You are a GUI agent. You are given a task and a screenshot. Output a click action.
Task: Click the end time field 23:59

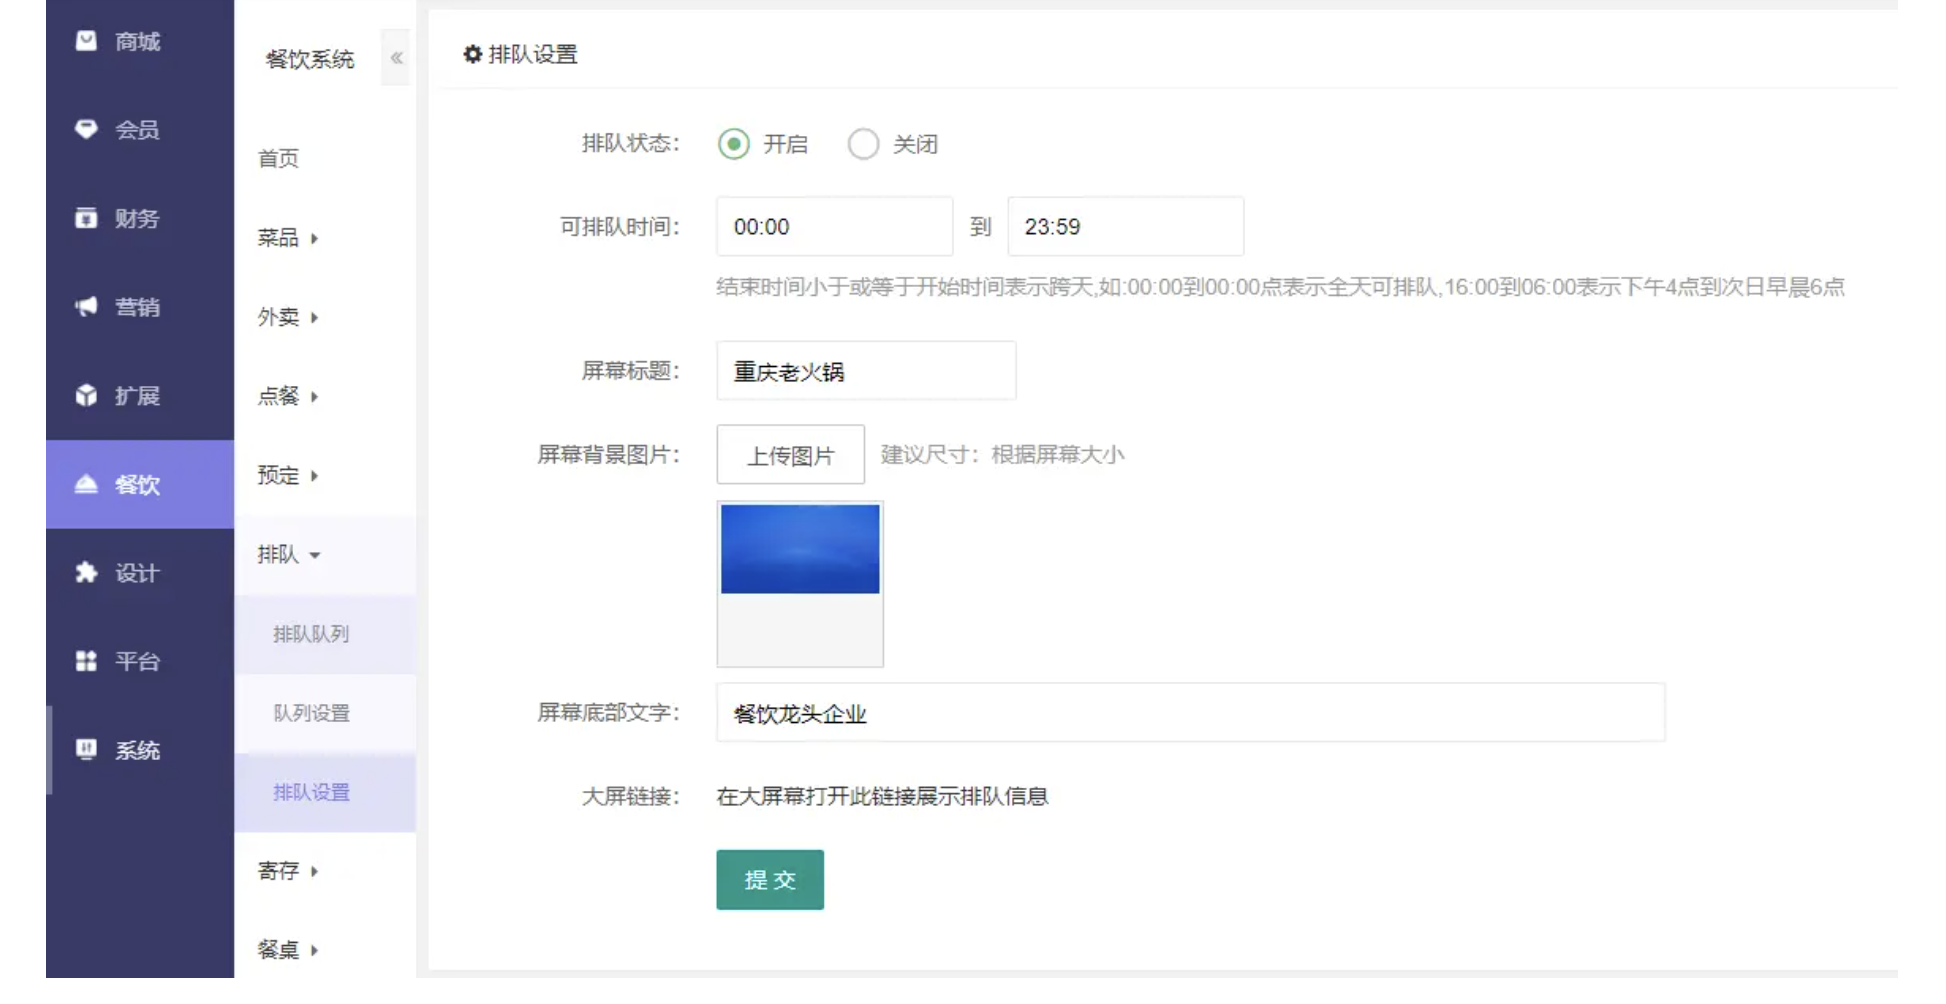point(1126,227)
